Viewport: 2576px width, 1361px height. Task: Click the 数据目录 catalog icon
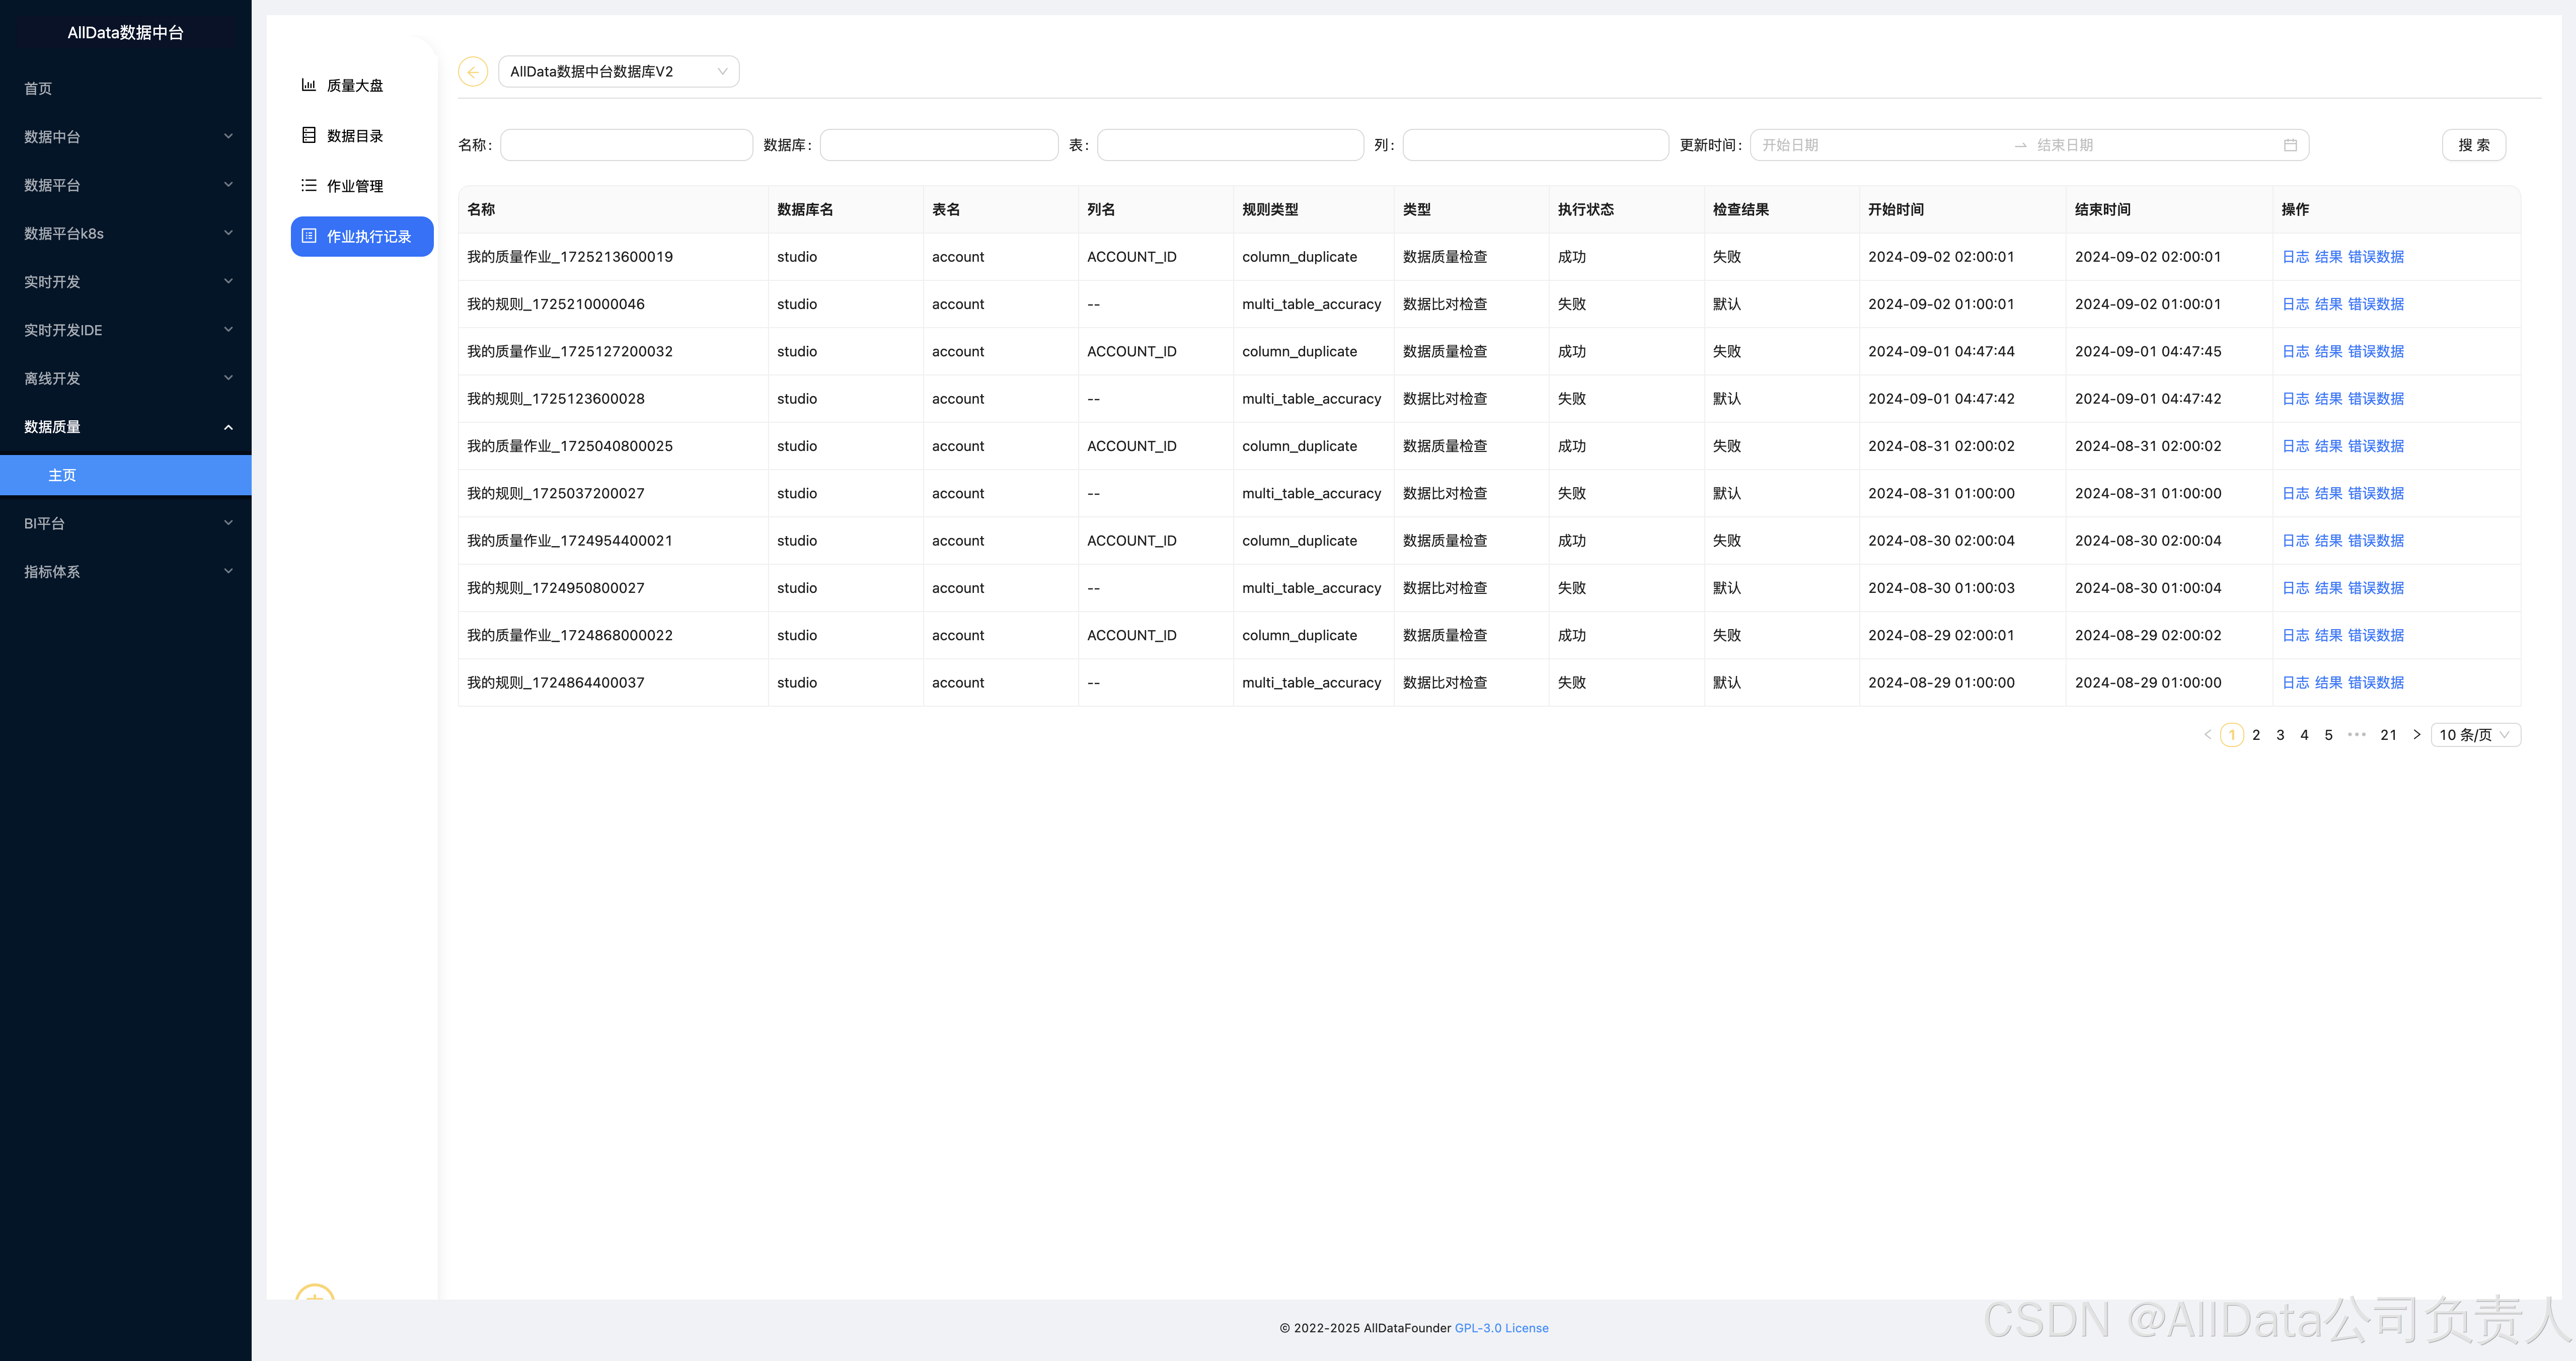(x=309, y=136)
